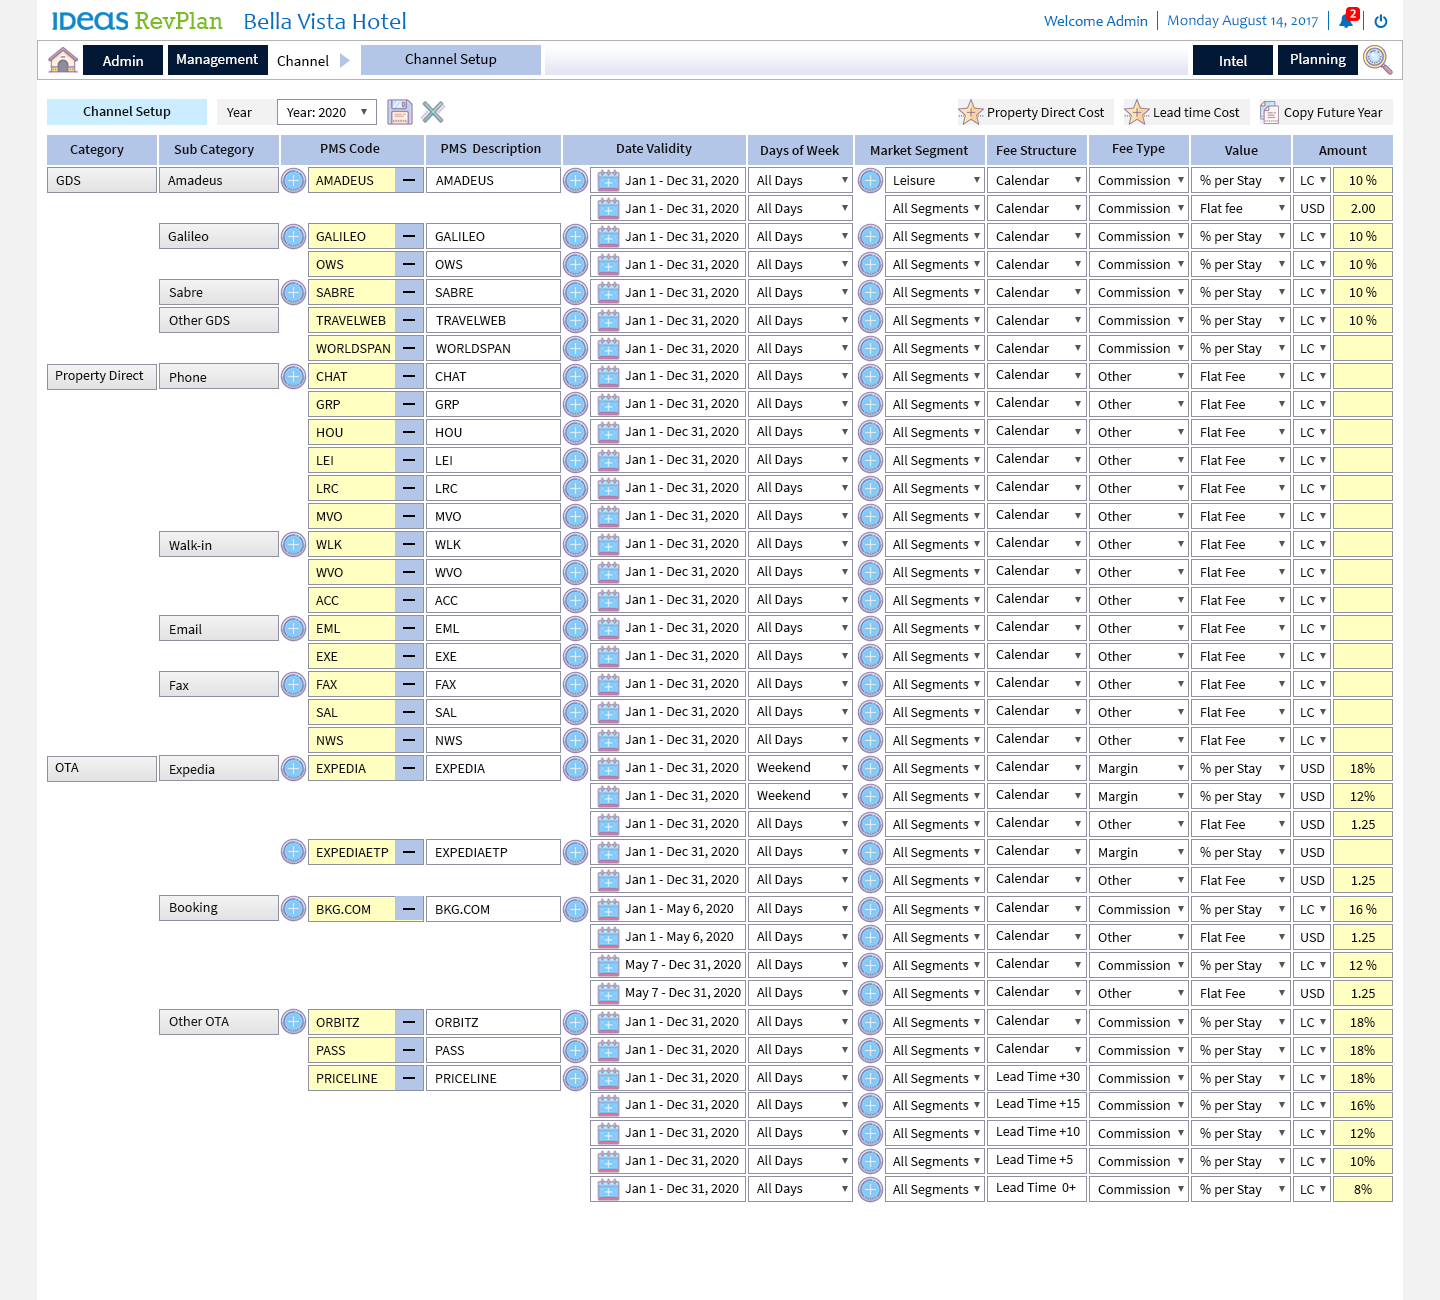Click the Property Direct Cost button
Screen dimensions: 1440x1300
point(1032,113)
